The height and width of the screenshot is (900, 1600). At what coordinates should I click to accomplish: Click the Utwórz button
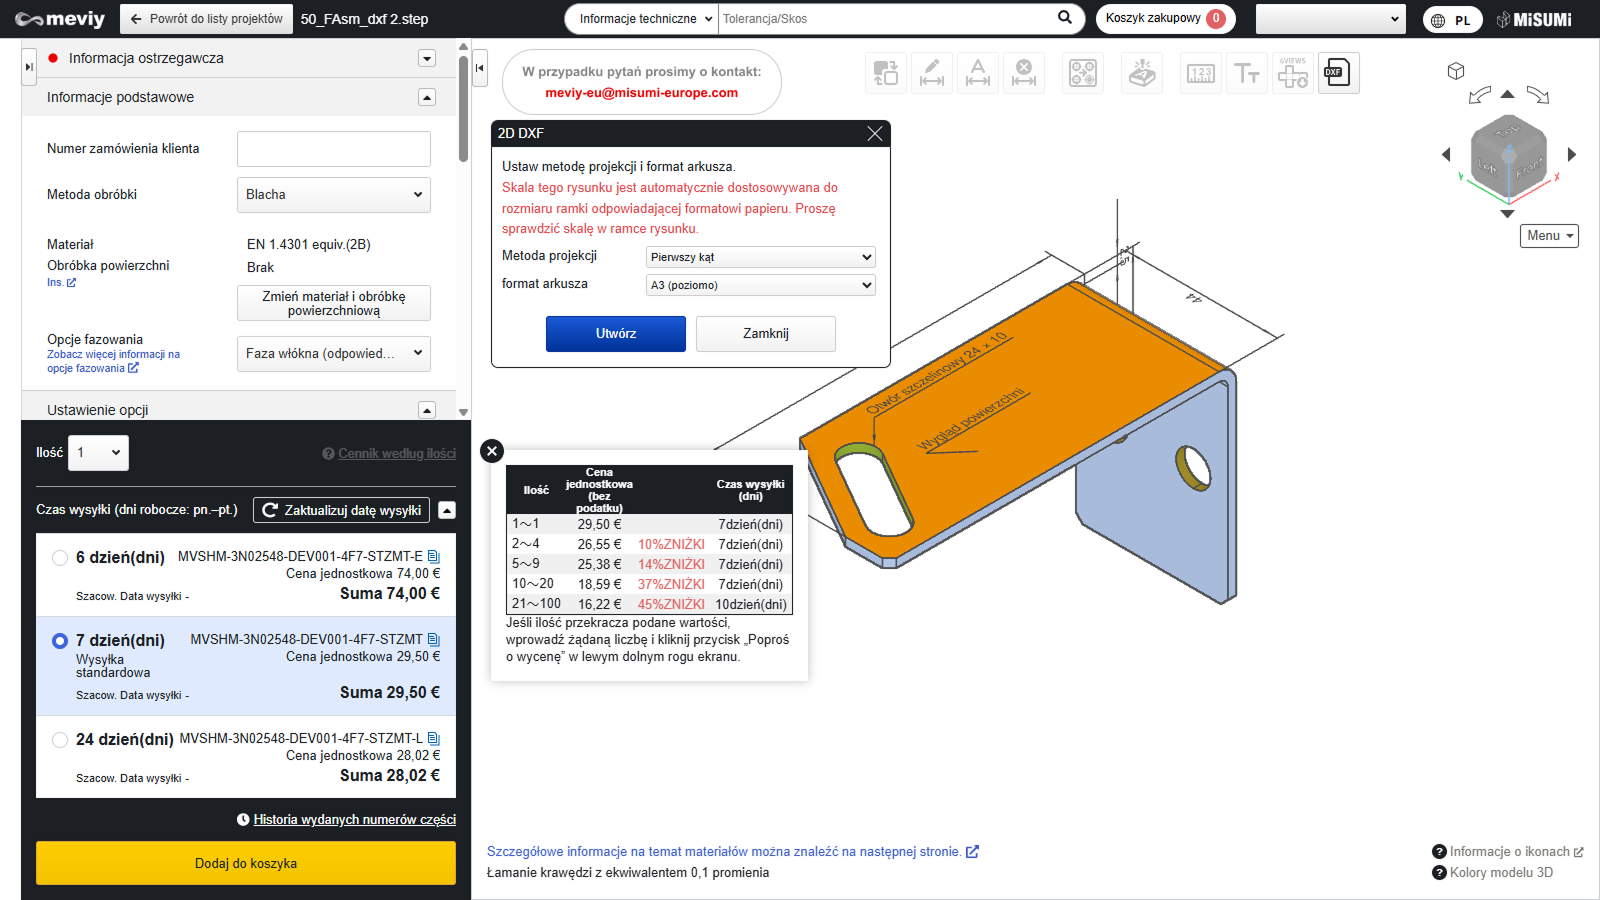(615, 334)
